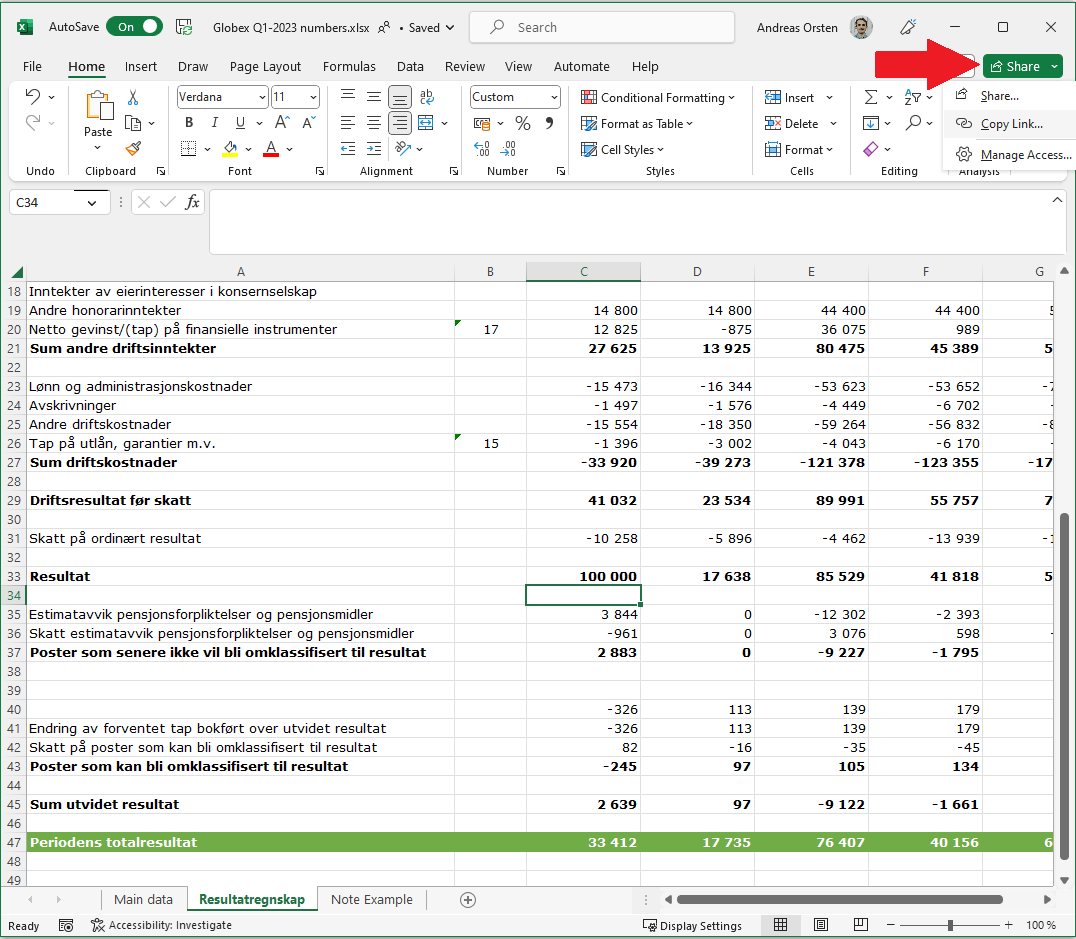Click the Clear eraser icon
Screen dimensions: 1076x939
tap(871, 148)
